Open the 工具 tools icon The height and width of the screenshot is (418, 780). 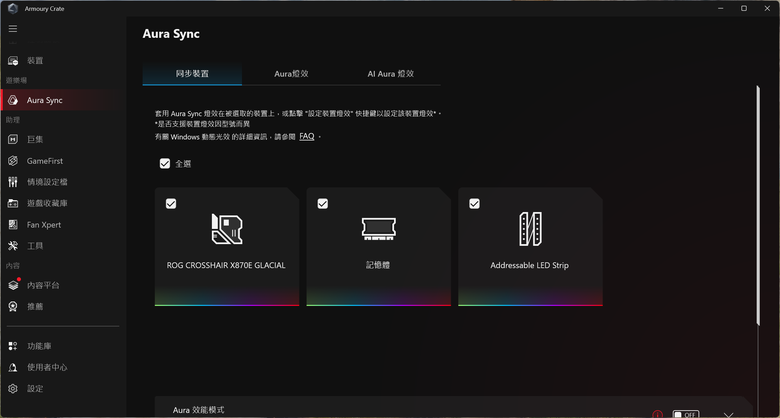[x=13, y=246]
